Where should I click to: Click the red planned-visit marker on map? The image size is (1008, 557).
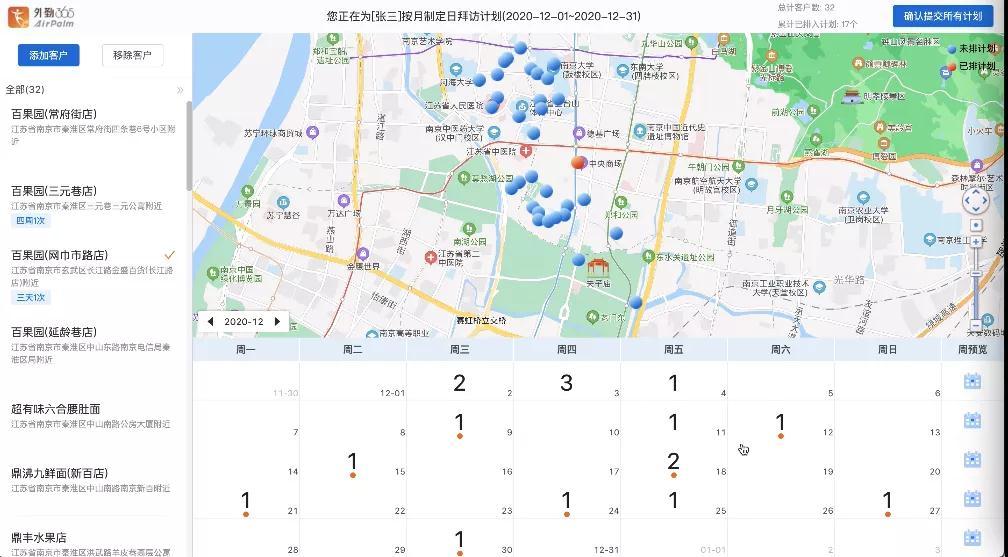(x=578, y=162)
